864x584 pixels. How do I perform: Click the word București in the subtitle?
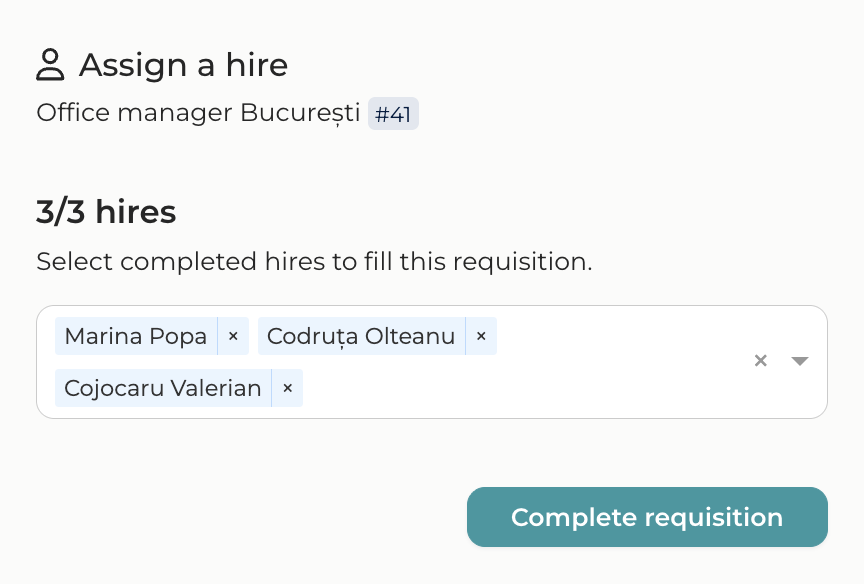click(x=300, y=113)
